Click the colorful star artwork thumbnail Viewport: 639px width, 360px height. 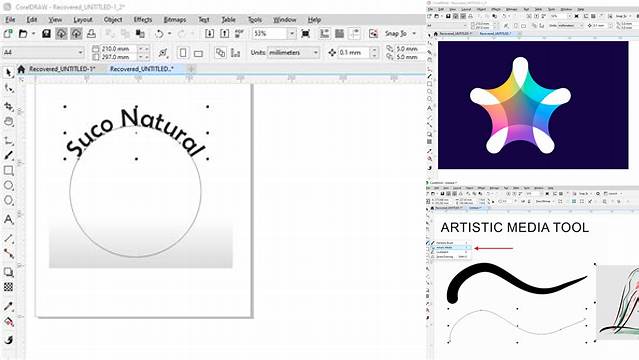coord(533,104)
